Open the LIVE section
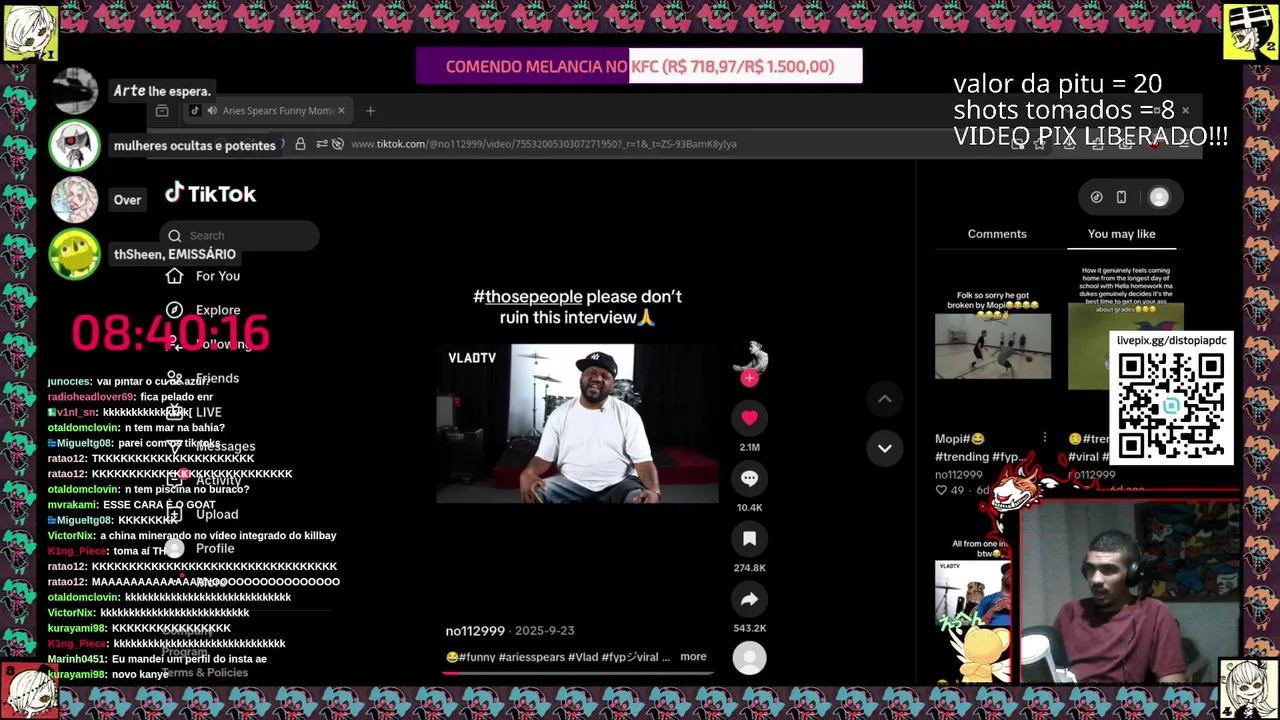 [x=208, y=412]
